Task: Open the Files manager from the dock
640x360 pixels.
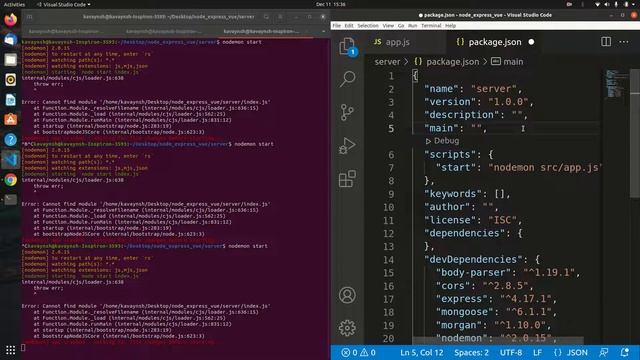Action: pos(11,60)
